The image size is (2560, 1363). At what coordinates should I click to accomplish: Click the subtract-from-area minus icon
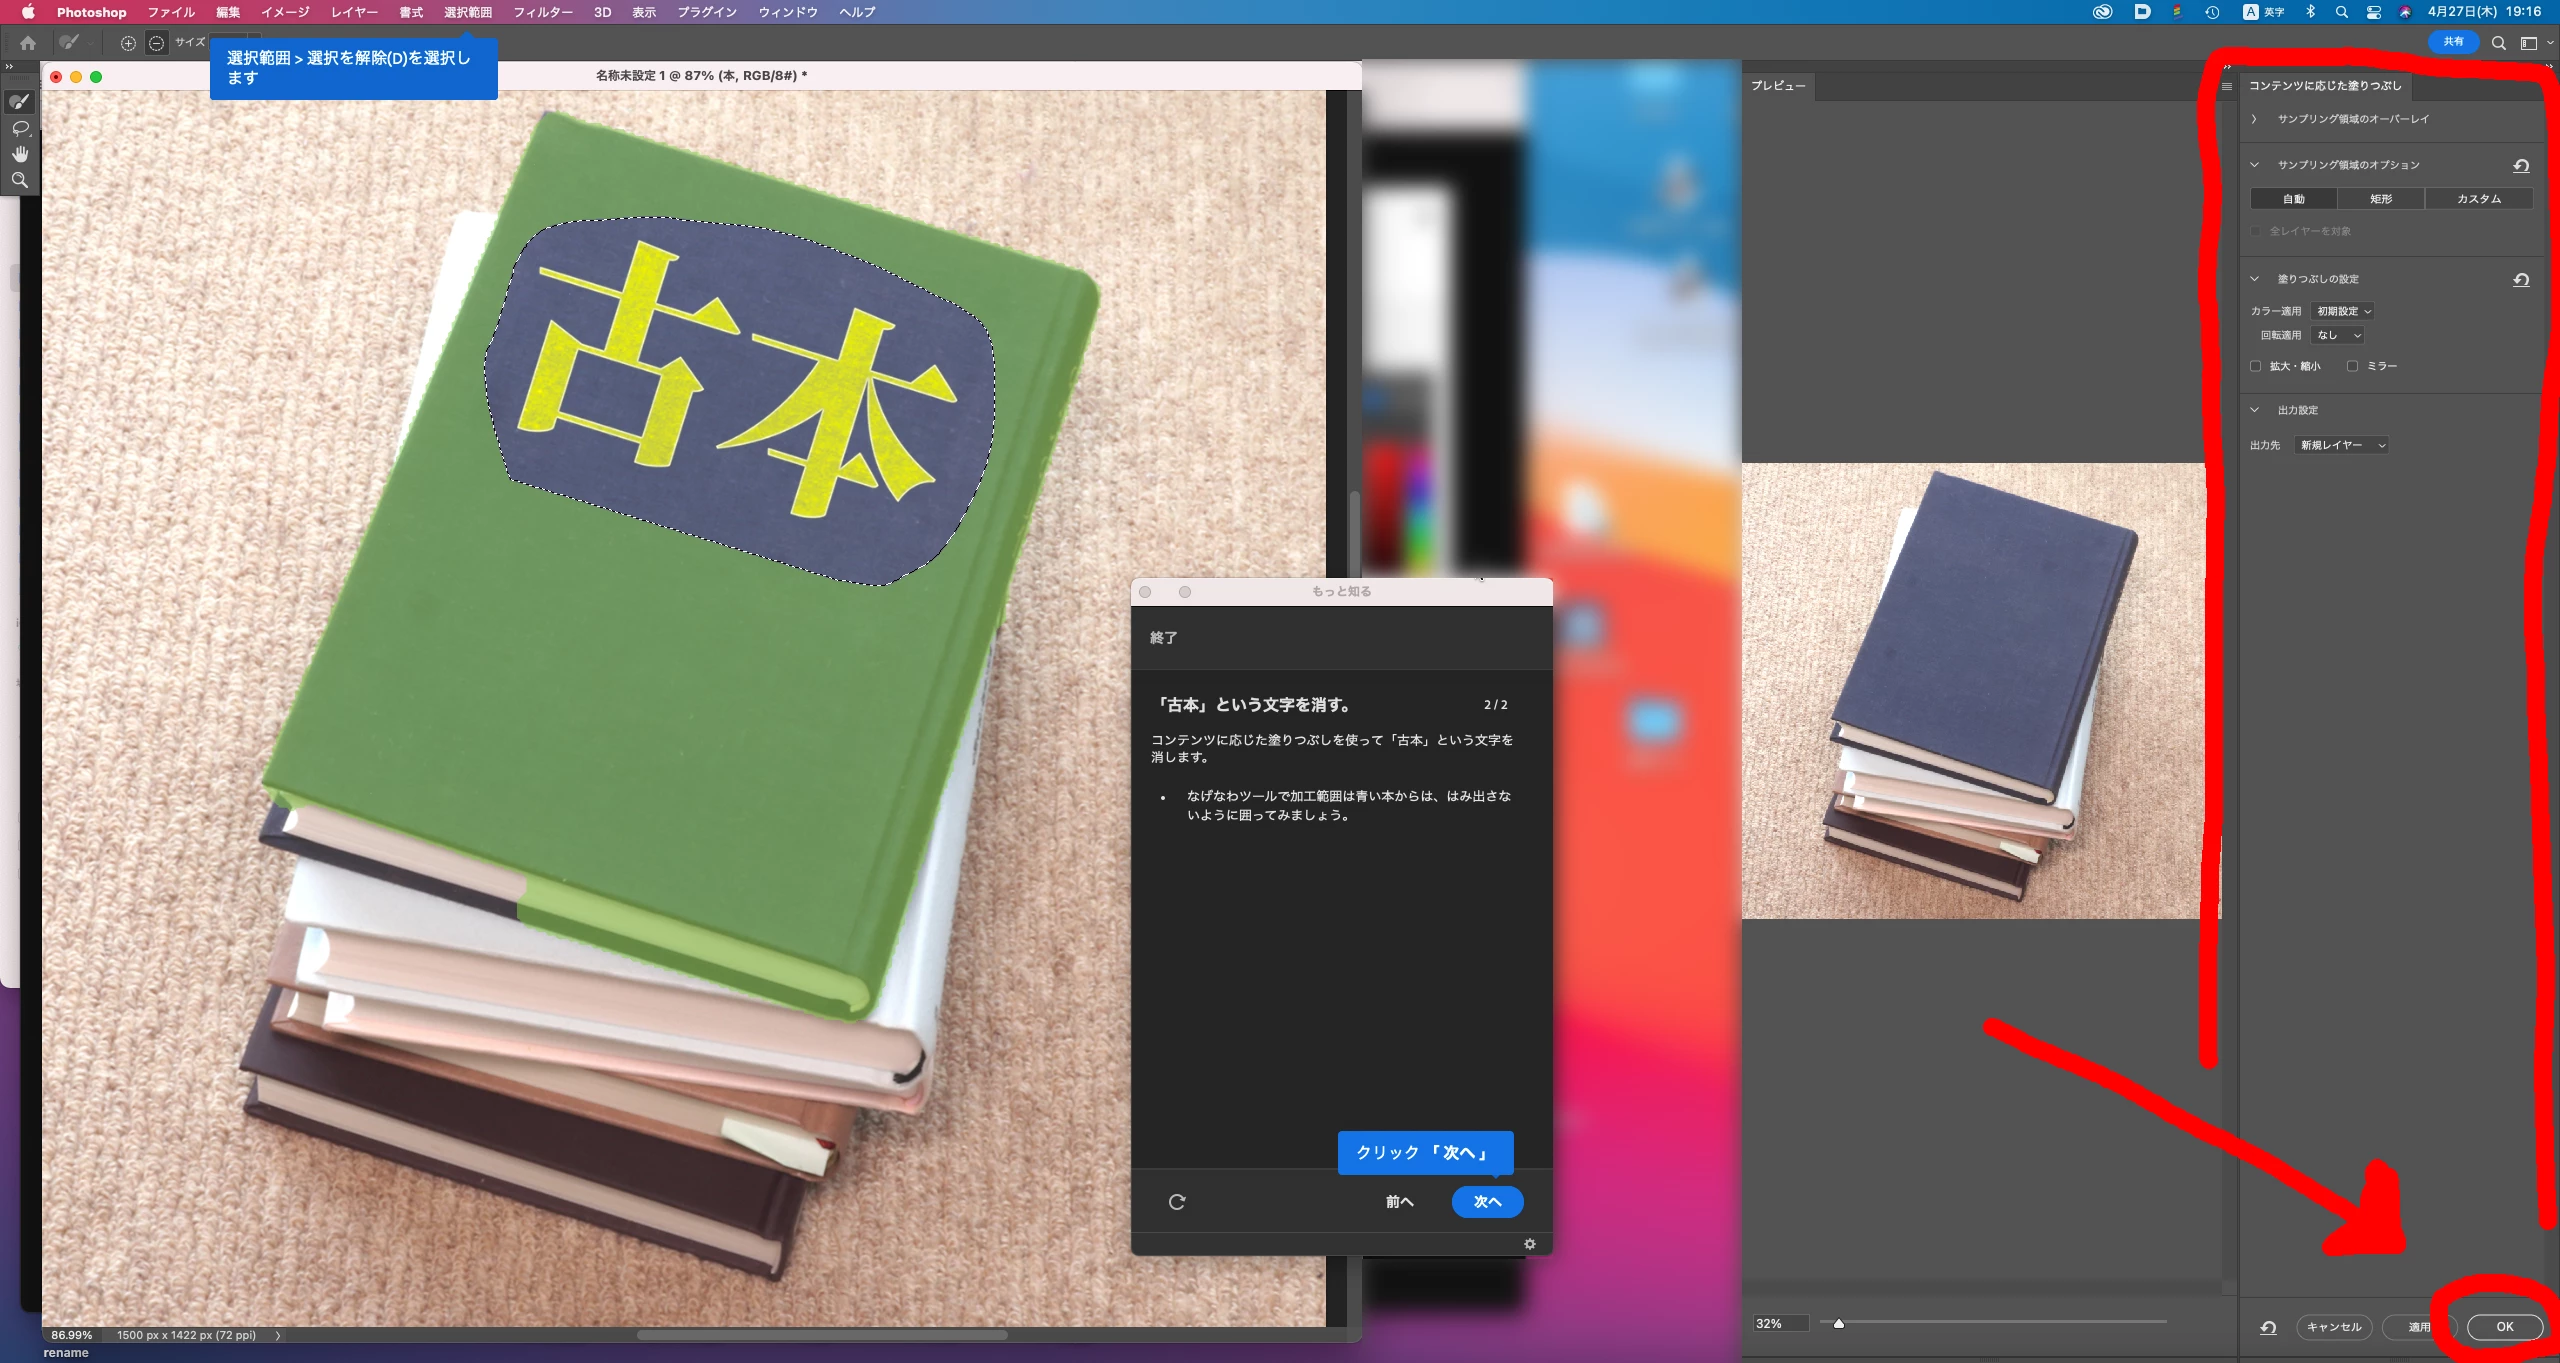(156, 43)
